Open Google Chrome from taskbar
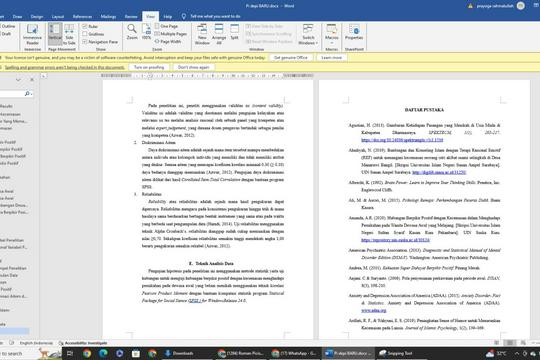 87,353
